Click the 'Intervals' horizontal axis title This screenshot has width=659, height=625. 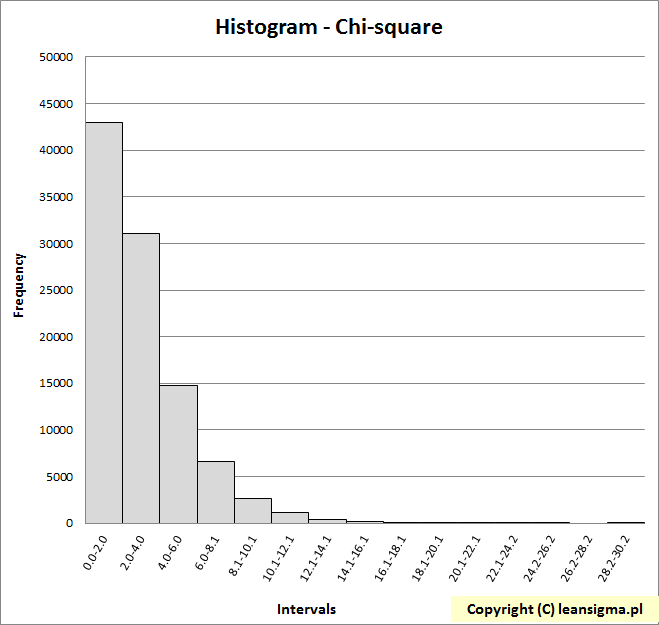click(306, 609)
